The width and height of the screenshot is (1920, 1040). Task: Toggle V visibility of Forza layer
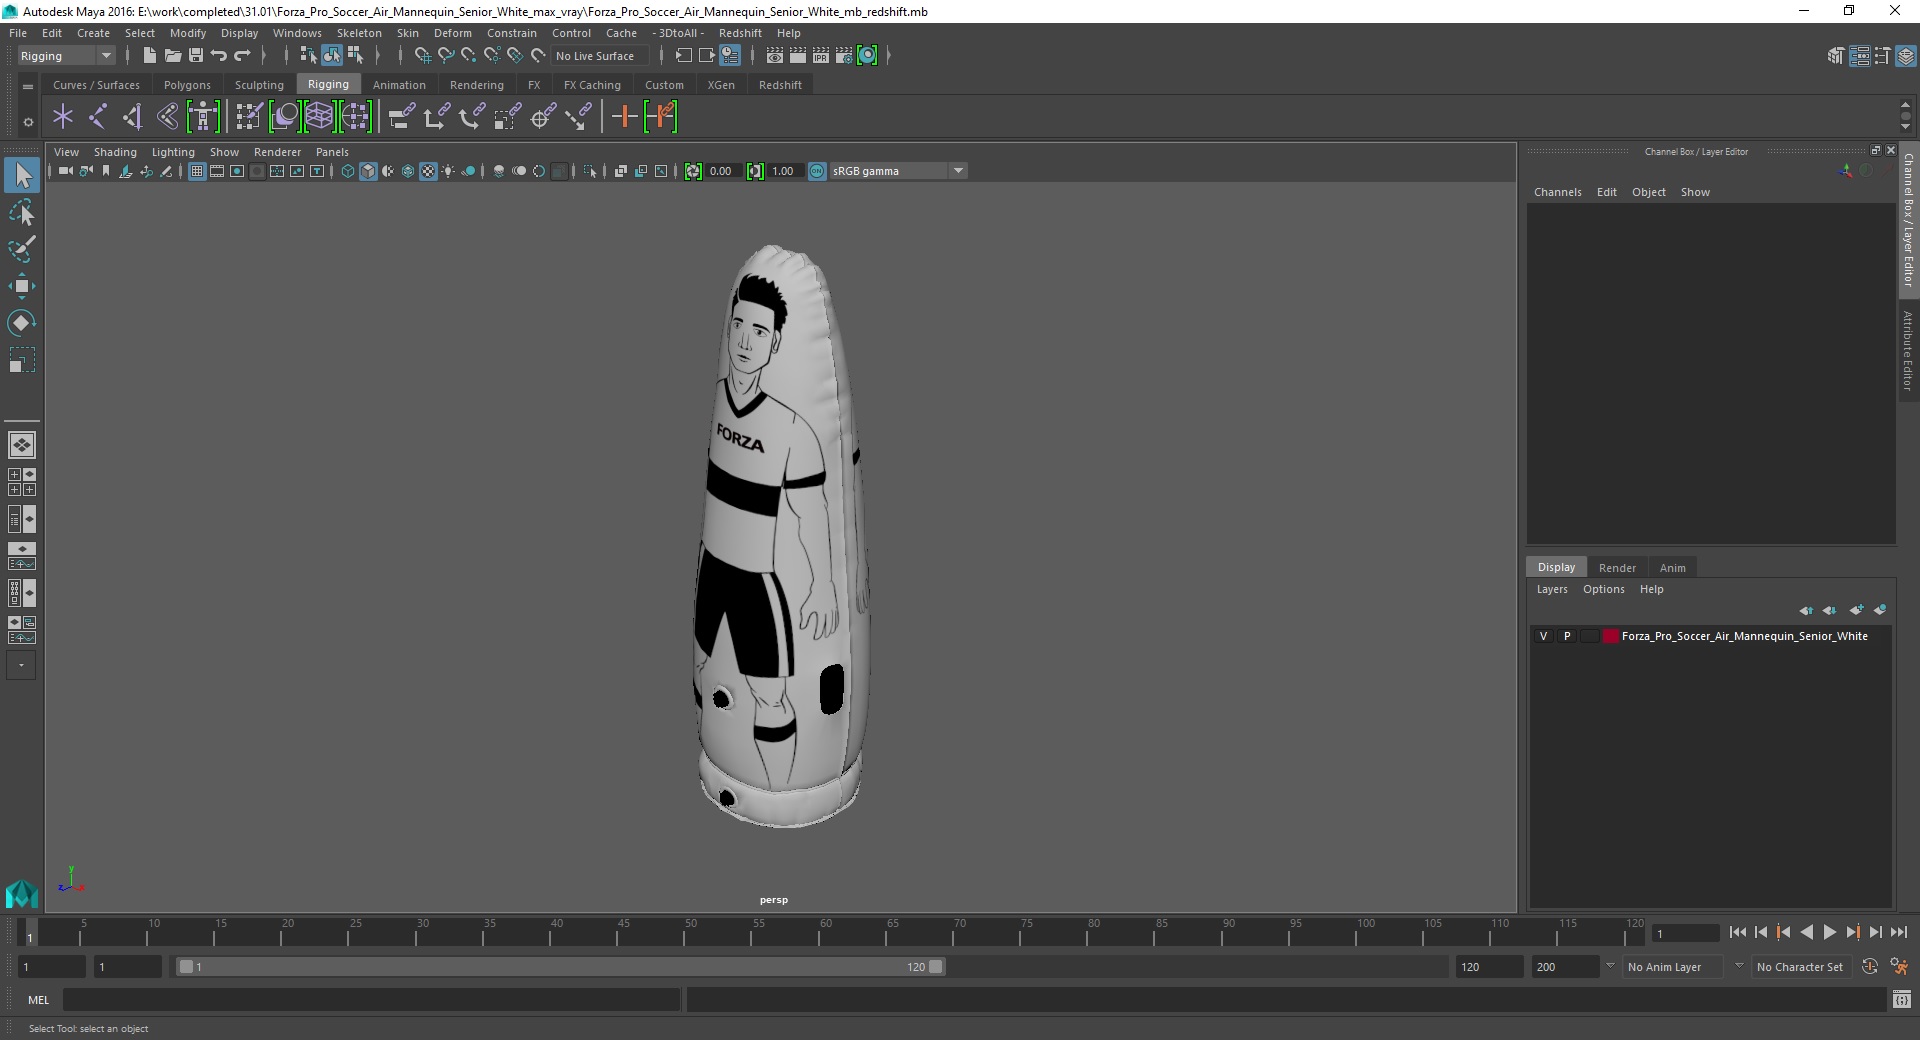[x=1543, y=636]
